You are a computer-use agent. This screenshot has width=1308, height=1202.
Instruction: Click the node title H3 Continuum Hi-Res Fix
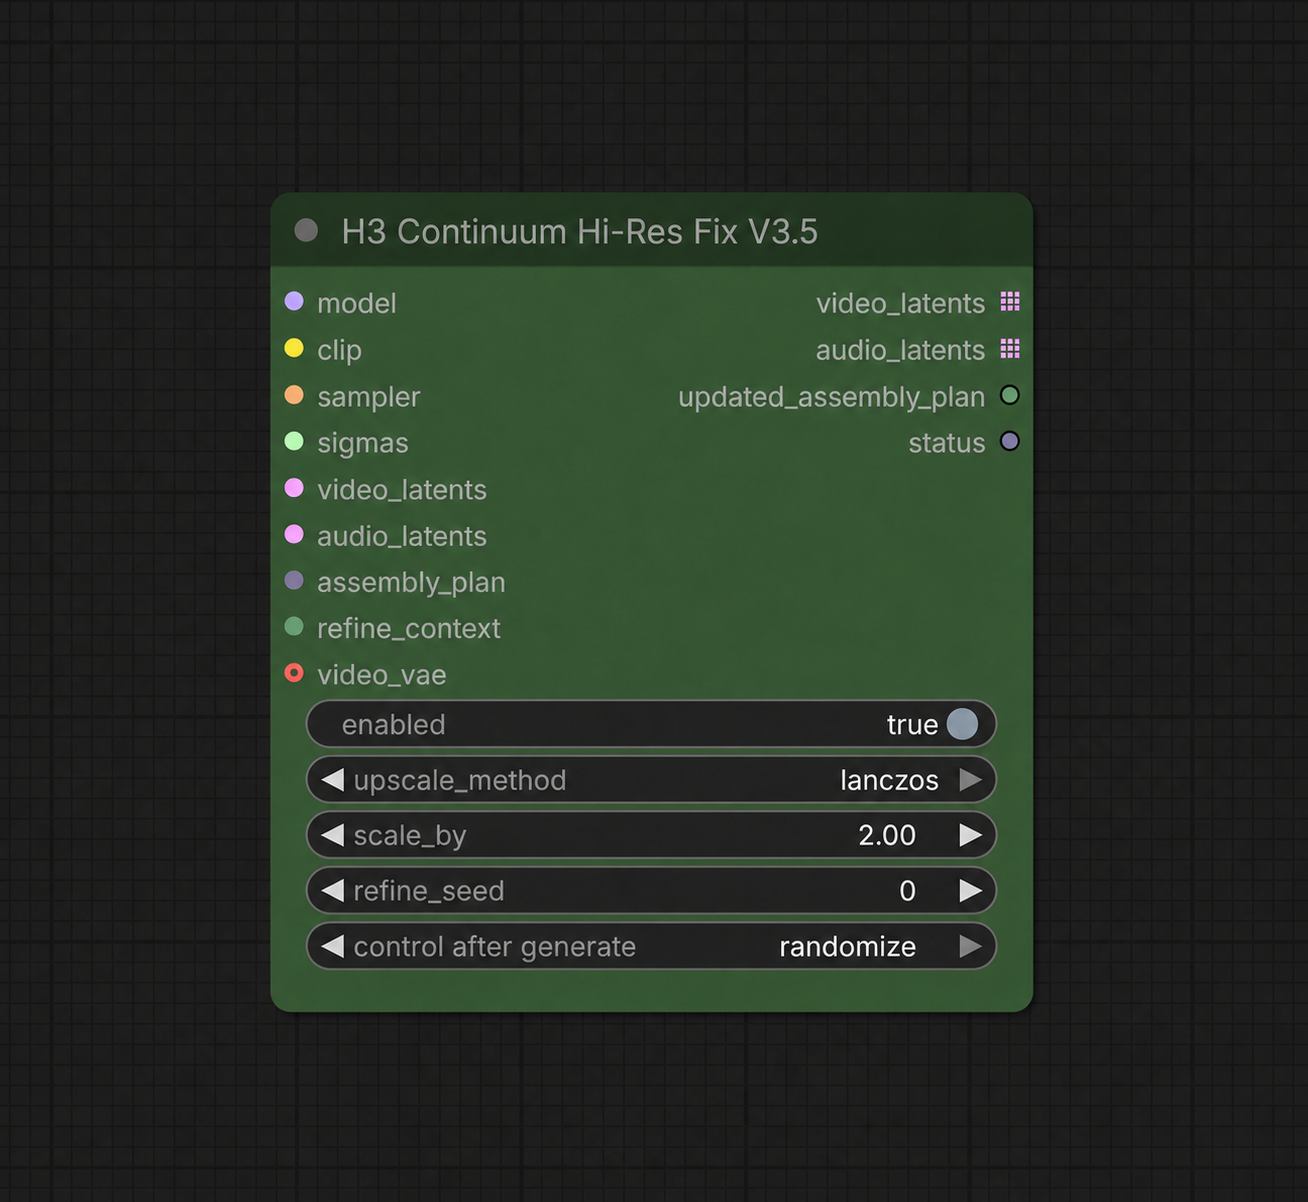pyautogui.click(x=580, y=232)
